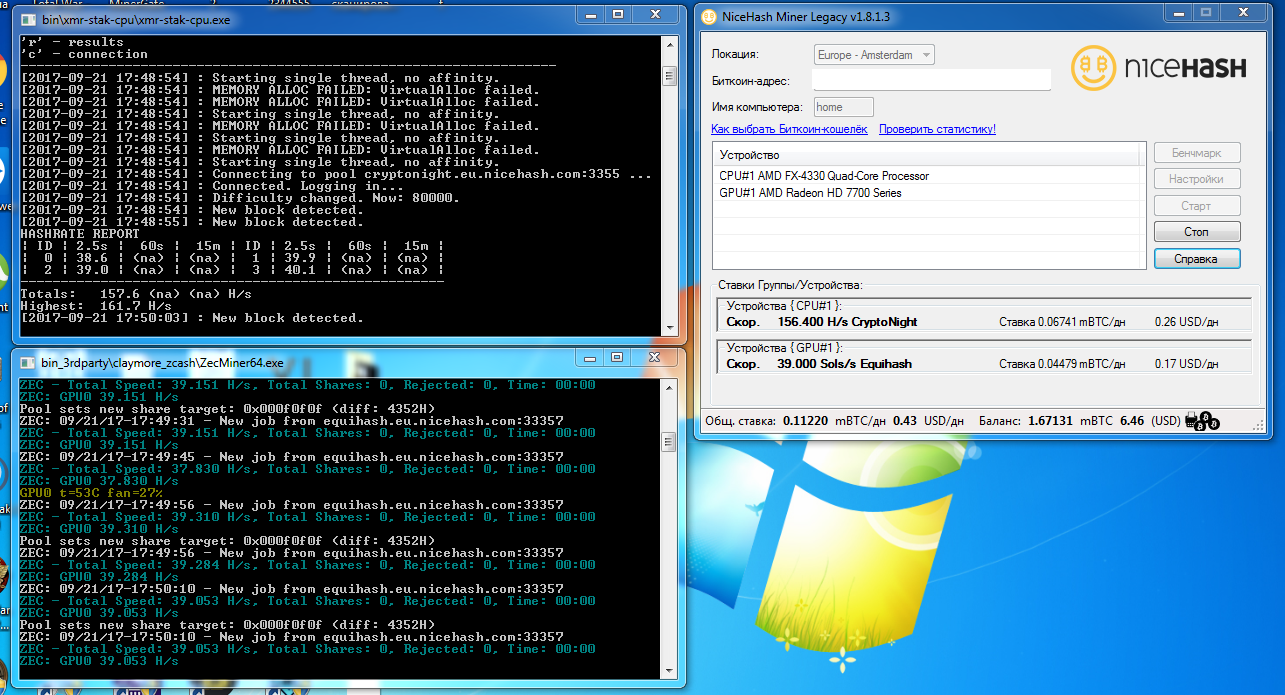Click the Имя компьютера field showing home

(x=842, y=106)
